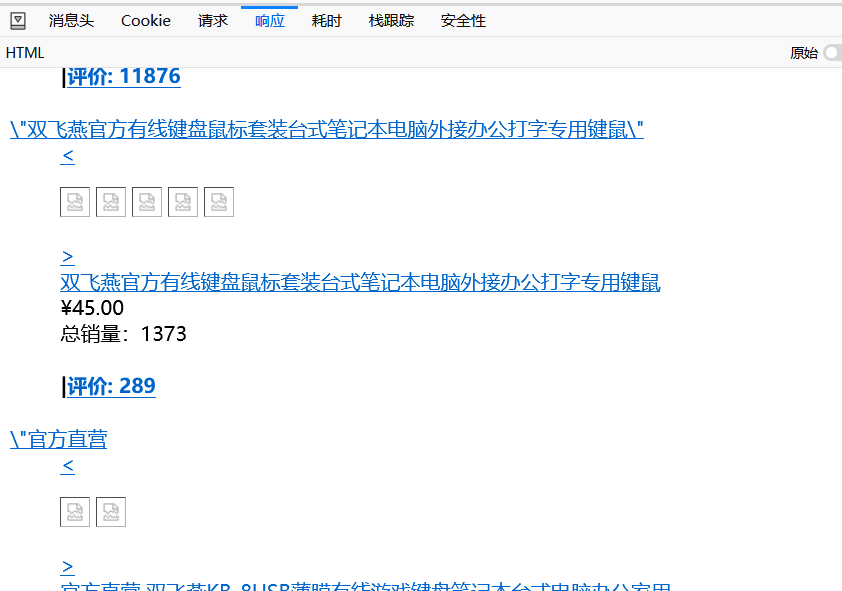This screenshot has width=842, height=591.
Task: Open the 请求 tab
Action: [x=213, y=21]
